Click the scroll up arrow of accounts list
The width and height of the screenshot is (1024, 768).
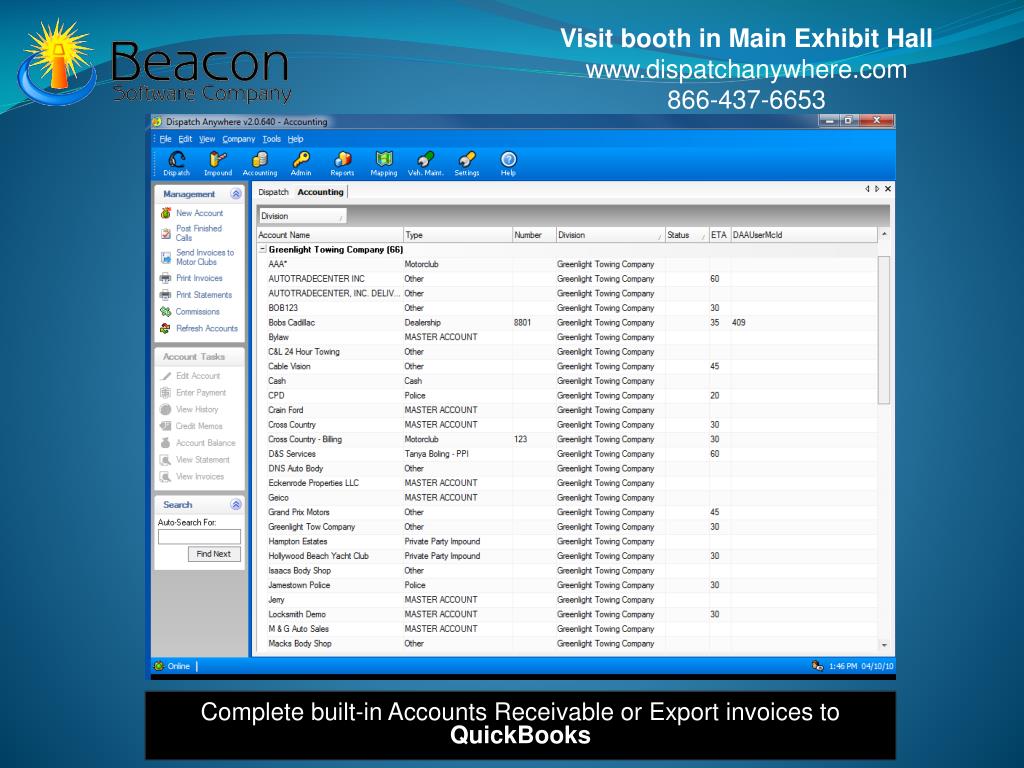point(884,234)
